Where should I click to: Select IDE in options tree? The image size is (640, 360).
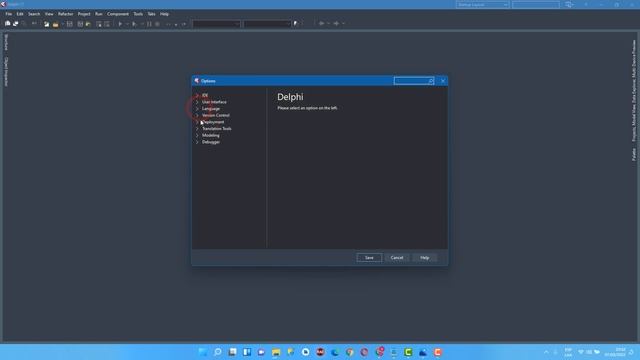[x=205, y=95]
